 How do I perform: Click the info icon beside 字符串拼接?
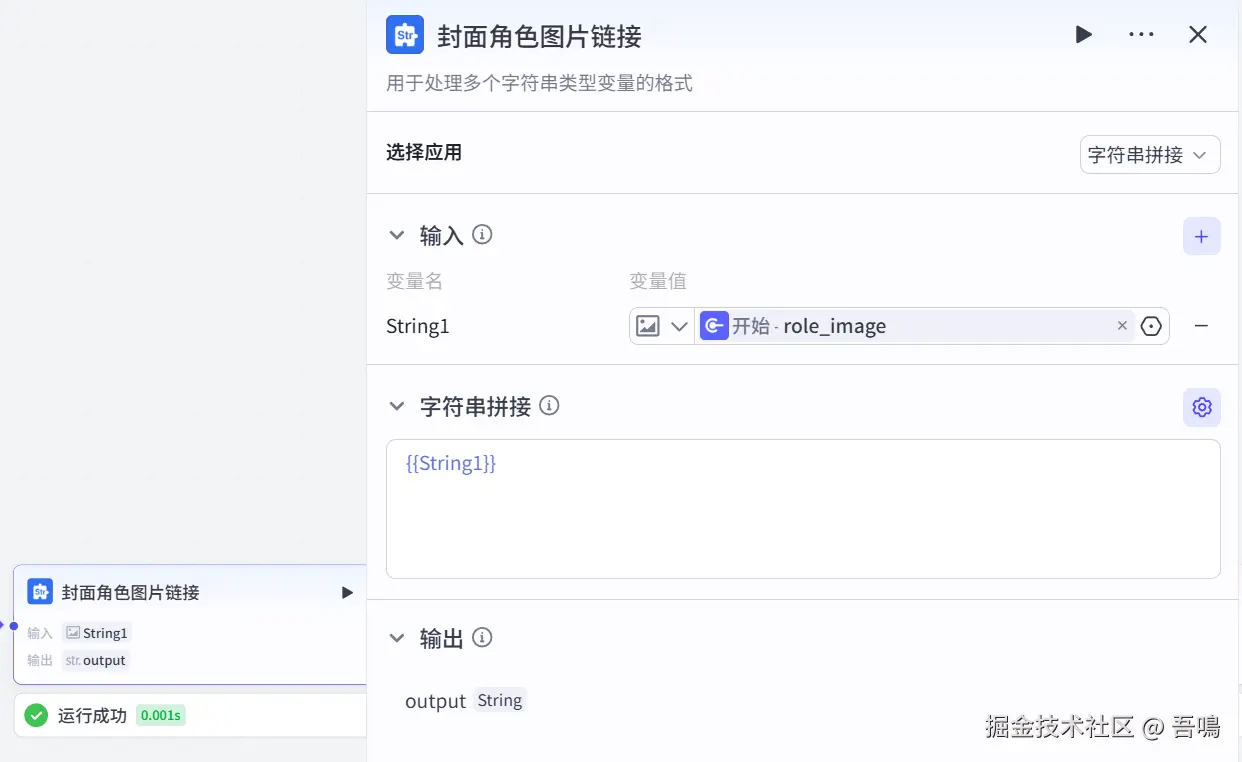[x=549, y=406]
